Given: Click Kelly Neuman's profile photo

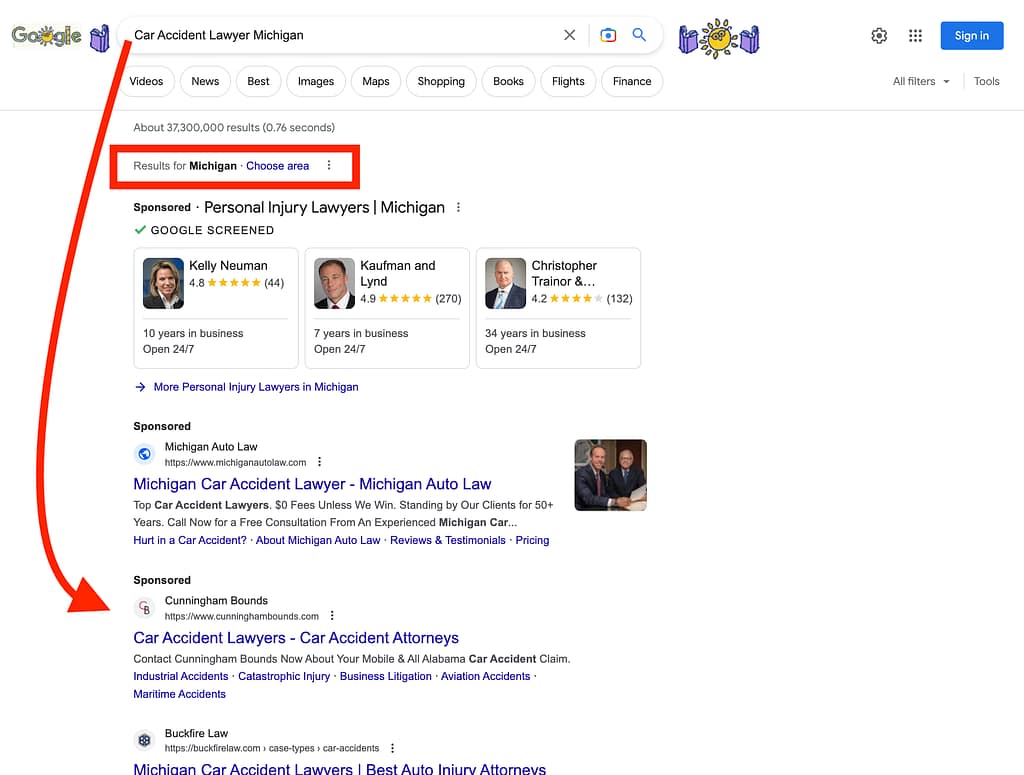Looking at the screenshot, I should 163,283.
